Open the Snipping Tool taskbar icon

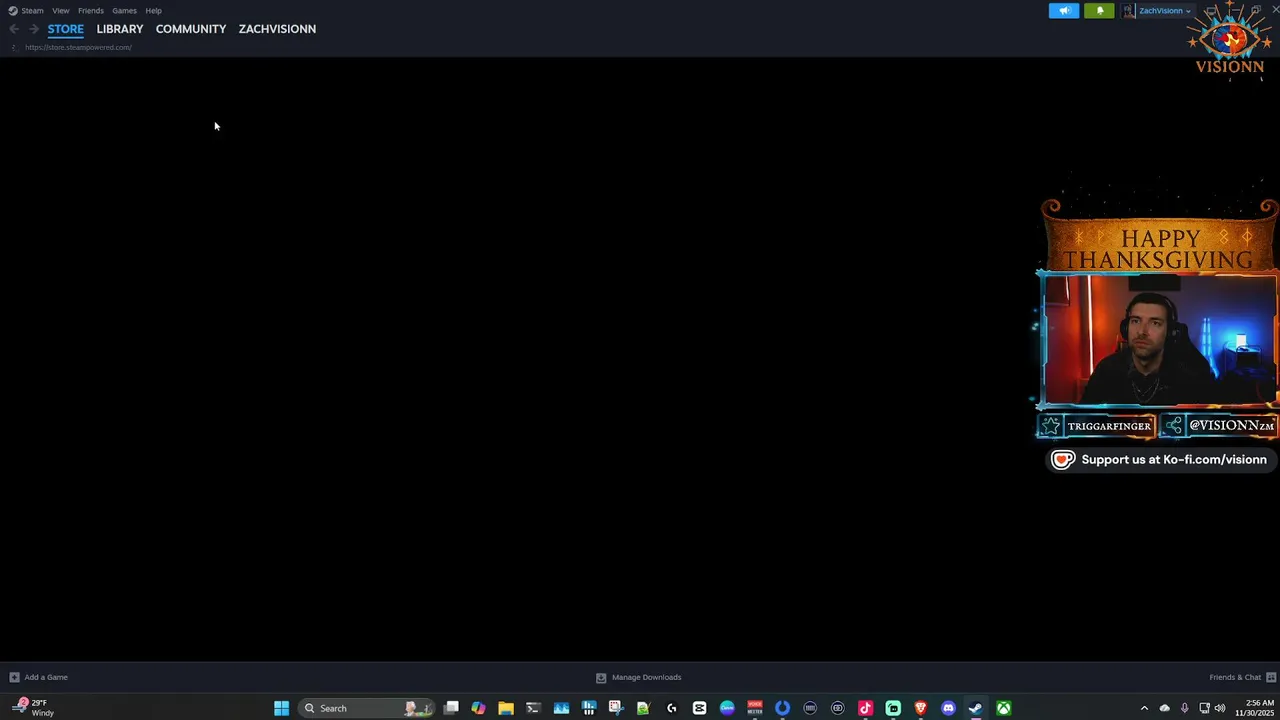click(x=616, y=708)
